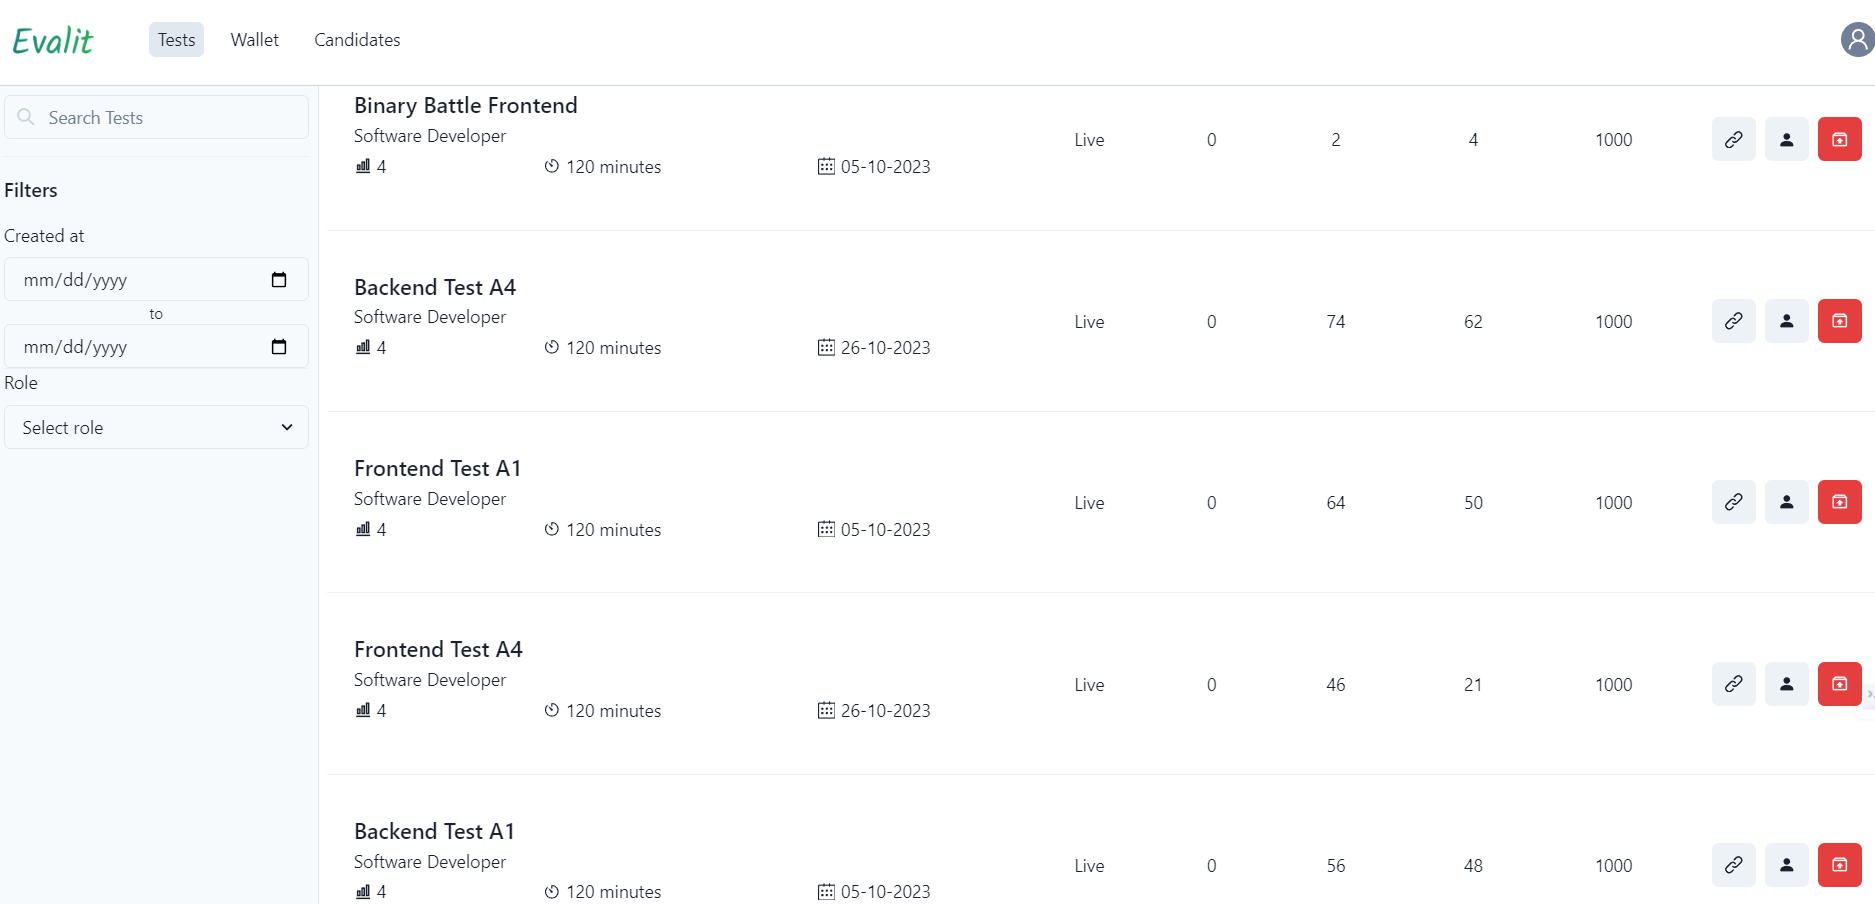Open calendar picker for start date

pyautogui.click(x=279, y=280)
